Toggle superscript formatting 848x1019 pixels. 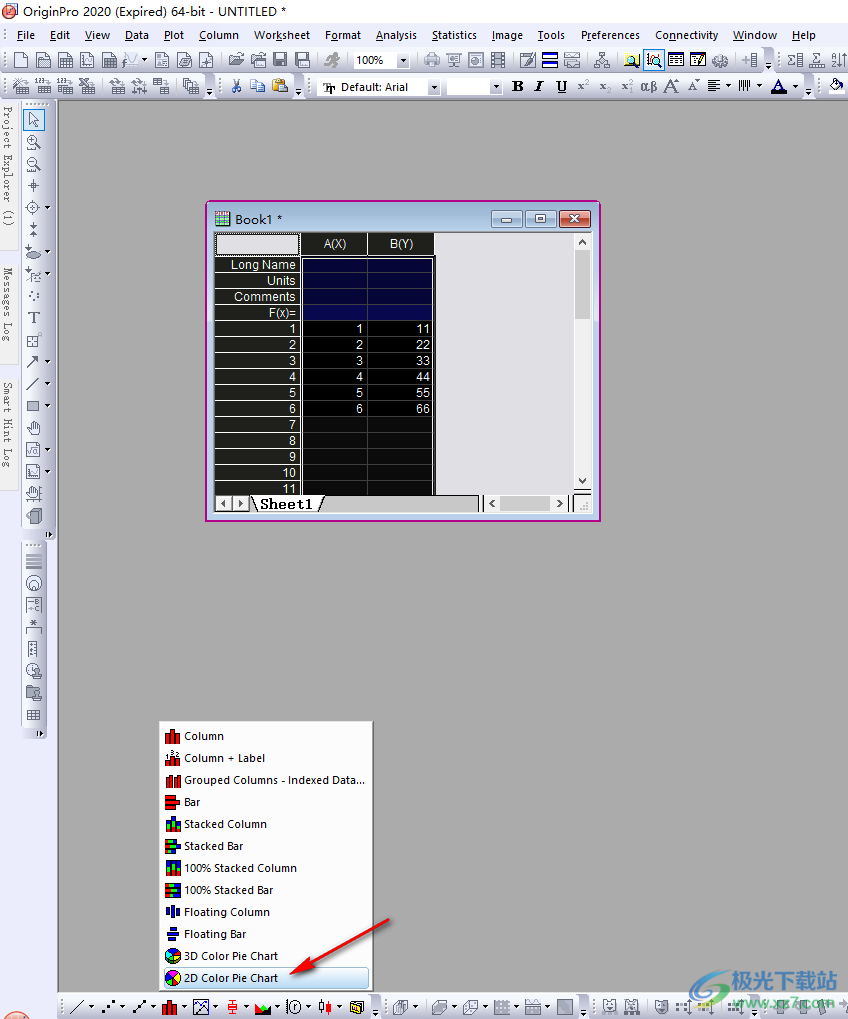(x=583, y=85)
